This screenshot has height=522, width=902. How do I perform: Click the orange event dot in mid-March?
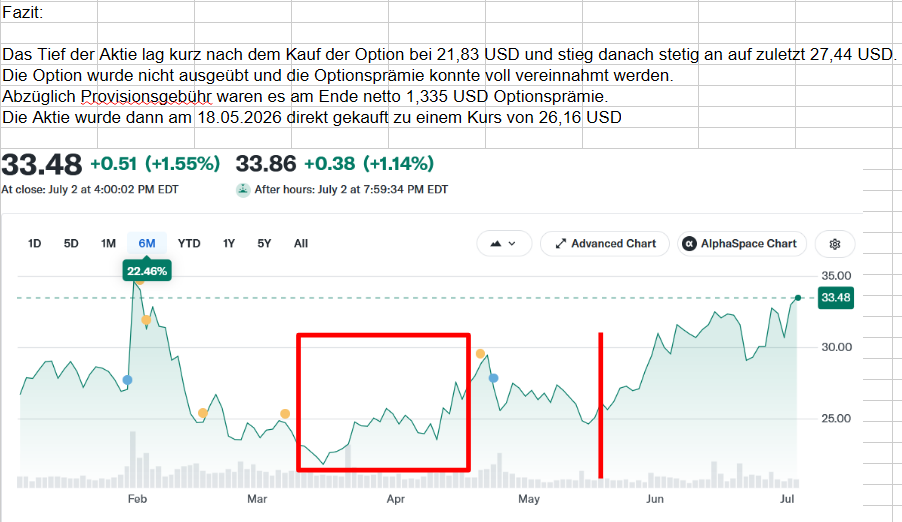(x=285, y=414)
